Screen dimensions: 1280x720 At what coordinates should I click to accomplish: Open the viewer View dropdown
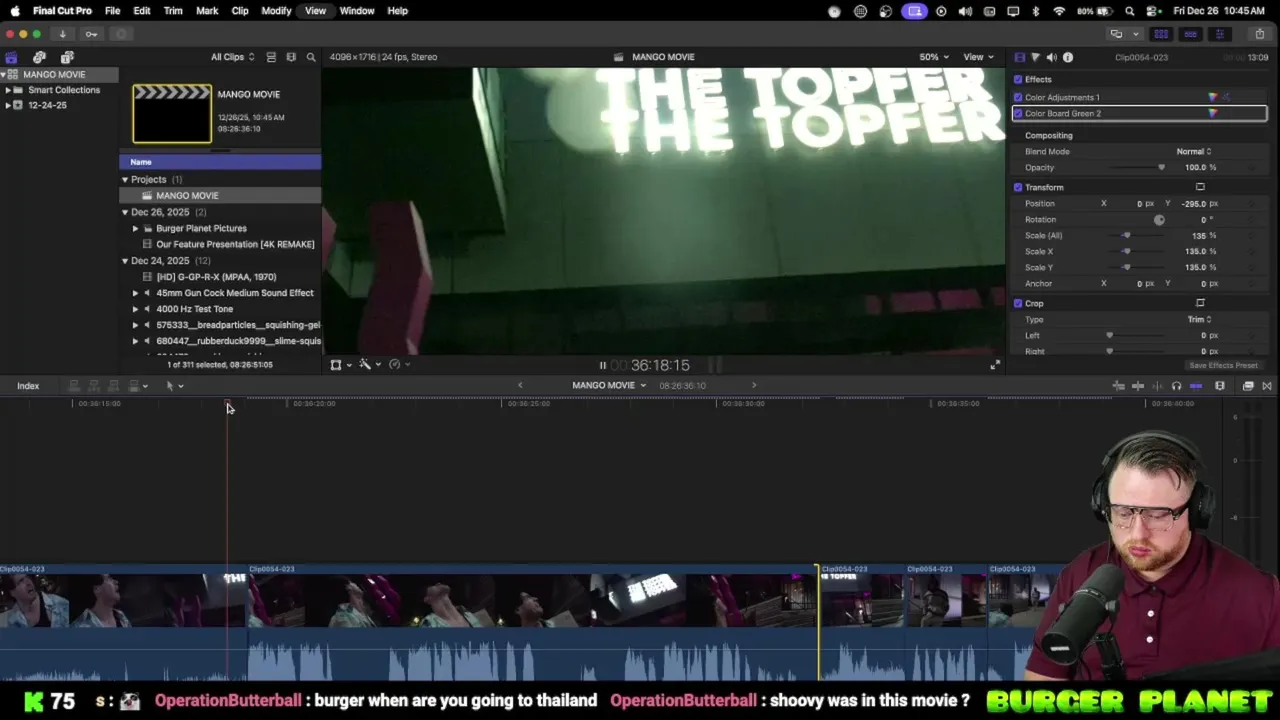[x=977, y=57]
